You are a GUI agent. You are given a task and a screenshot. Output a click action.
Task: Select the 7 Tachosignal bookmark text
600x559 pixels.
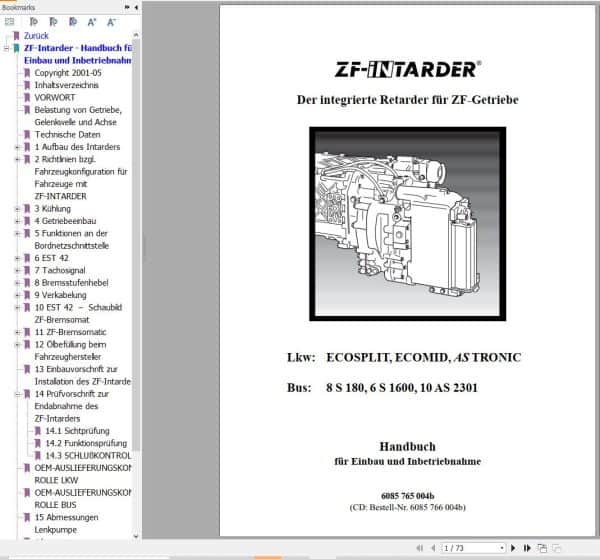point(60,271)
